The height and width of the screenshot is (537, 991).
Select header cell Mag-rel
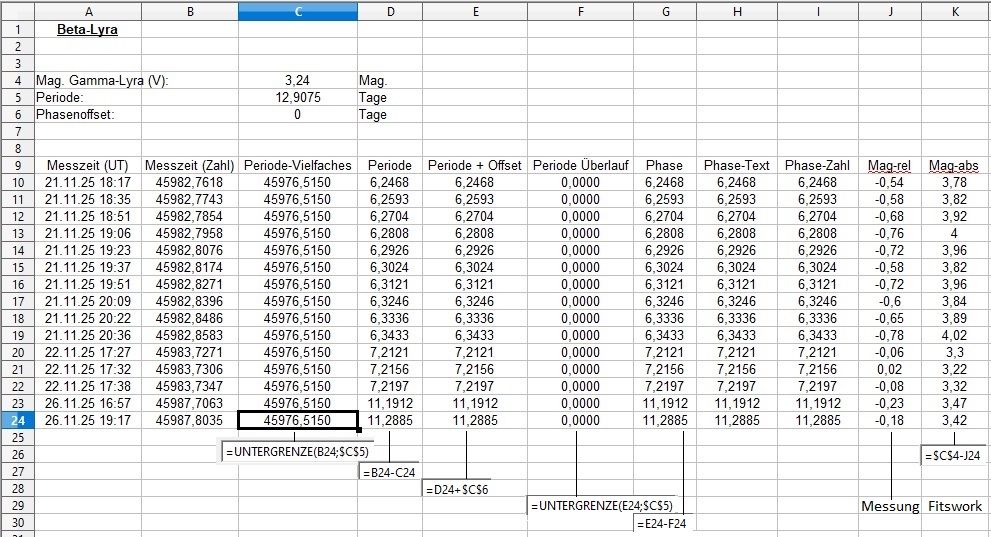pos(889,166)
